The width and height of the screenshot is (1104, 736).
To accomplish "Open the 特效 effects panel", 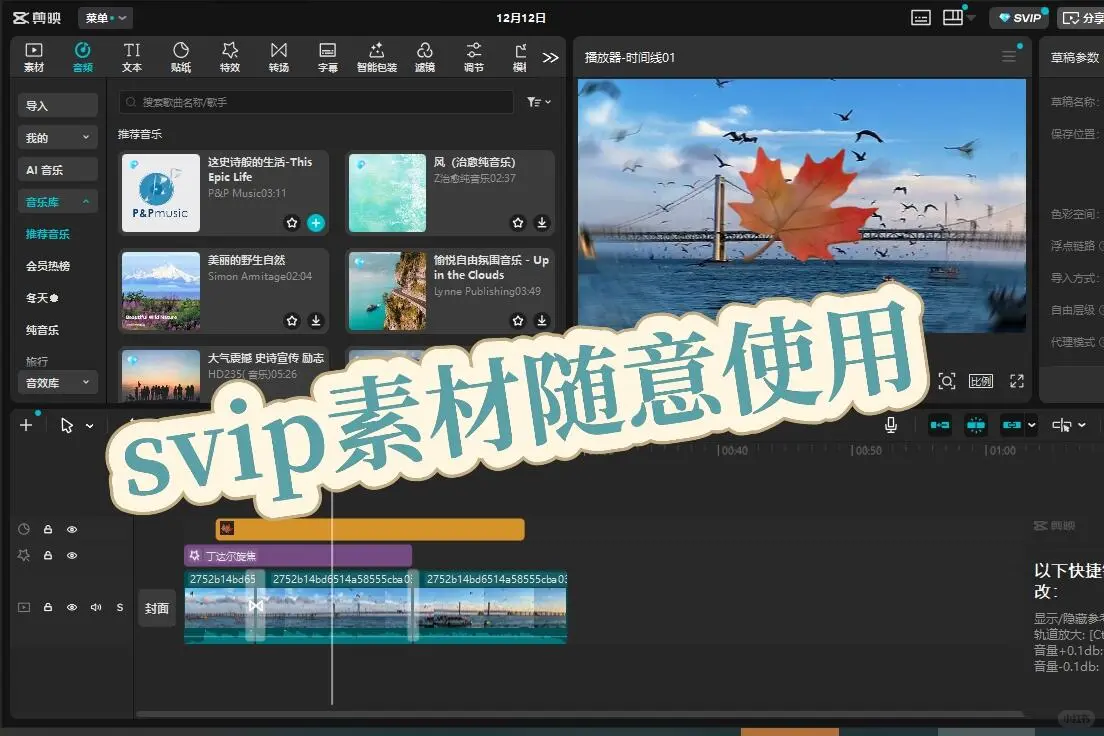I will click(230, 55).
